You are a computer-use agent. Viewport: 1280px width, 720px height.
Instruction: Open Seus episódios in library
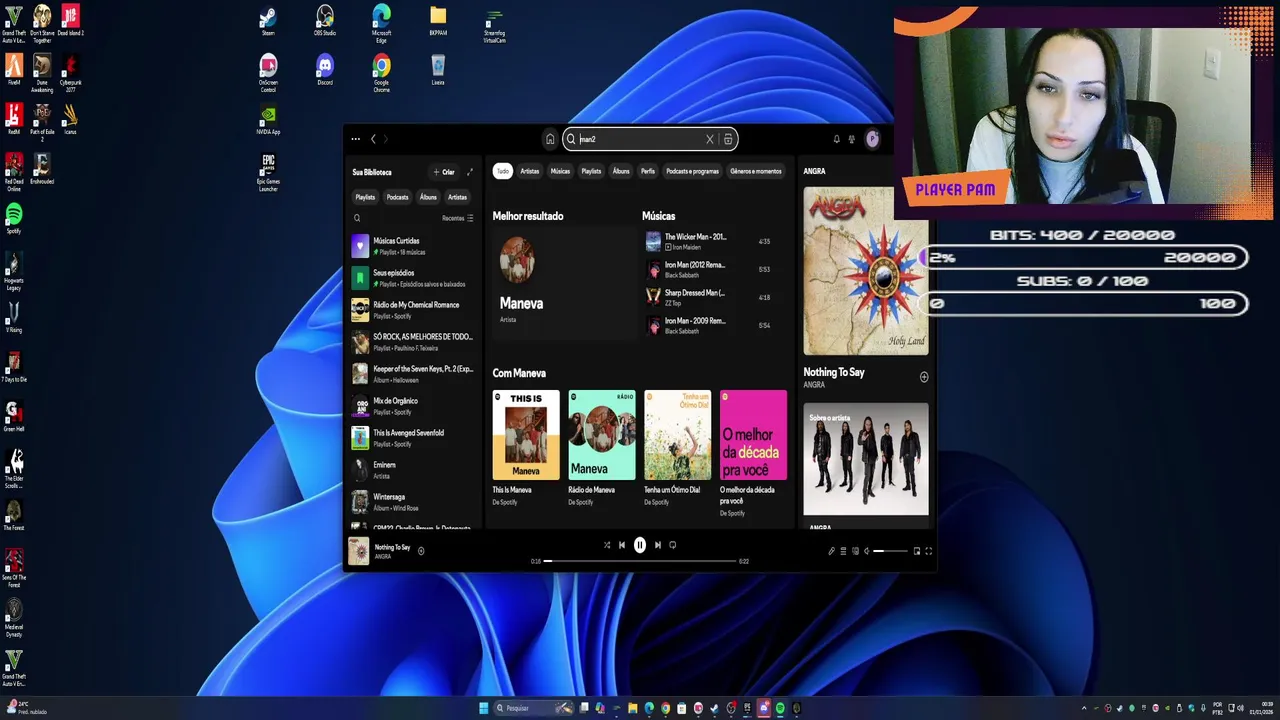pos(412,278)
